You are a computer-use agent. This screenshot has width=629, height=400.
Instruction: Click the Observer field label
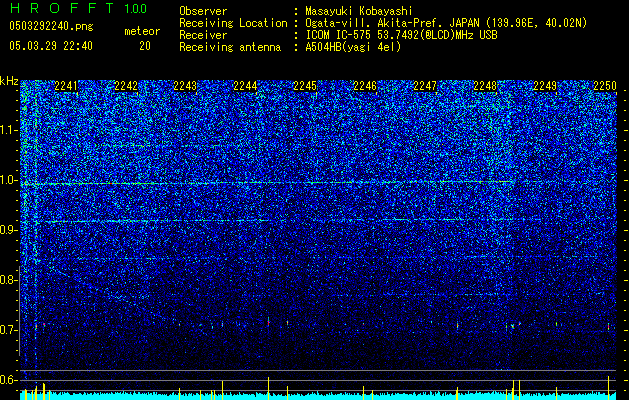pyautogui.click(x=203, y=11)
